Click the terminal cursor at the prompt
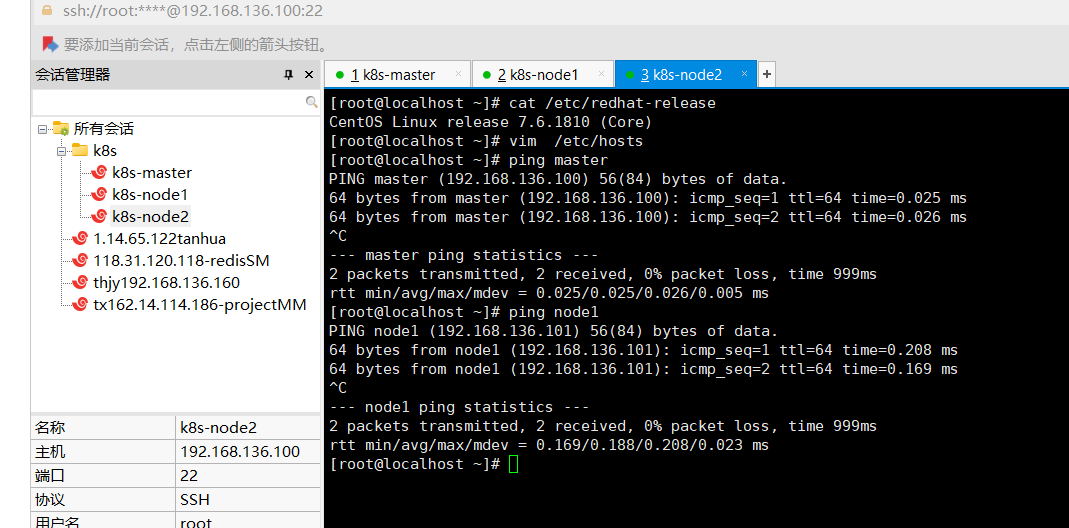This screenshot has height=528, width=1069. pyautogui.click(x=513, y=464)
